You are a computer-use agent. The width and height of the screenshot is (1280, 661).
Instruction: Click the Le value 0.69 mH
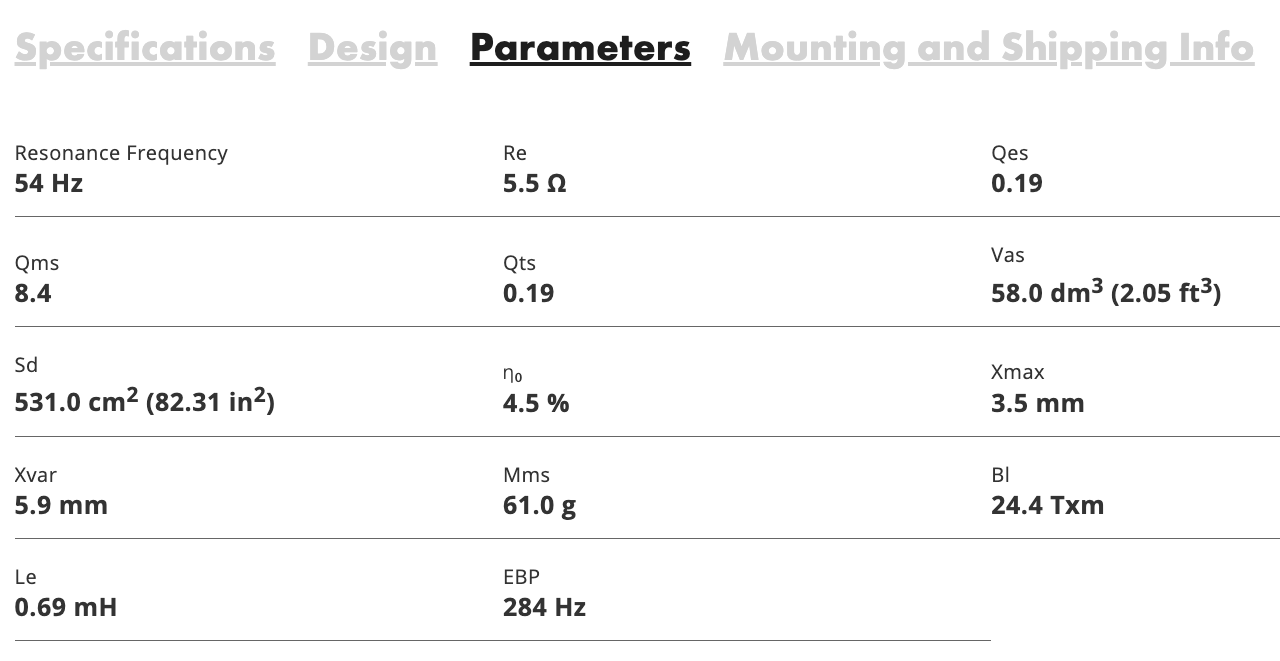click(x=65, y=607)
